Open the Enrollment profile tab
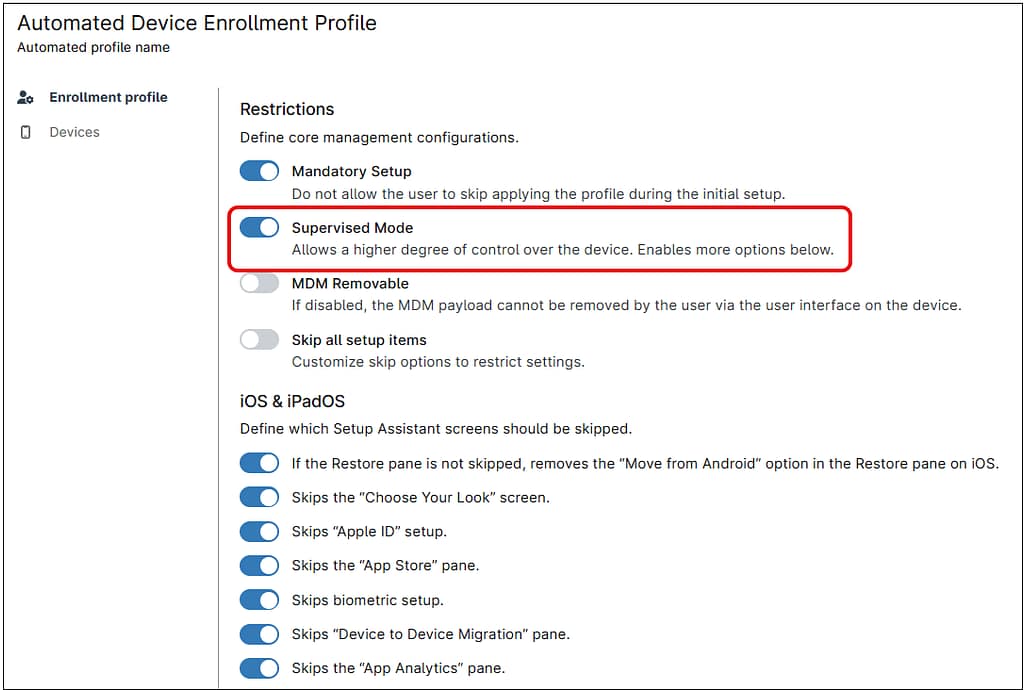Viewport: 1024px width, 690px height. [x=108, y=98]
